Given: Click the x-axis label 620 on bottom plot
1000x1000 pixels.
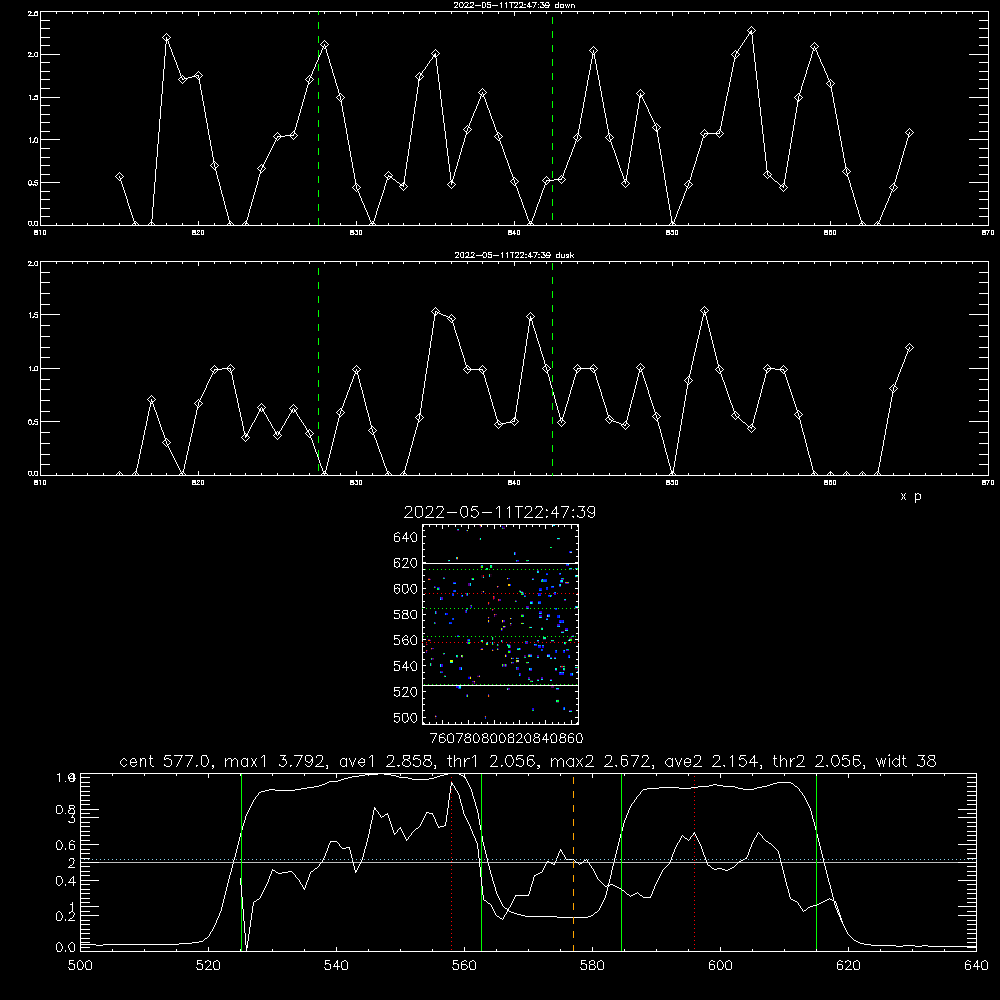Looking at the screenshot, I should click(x=848, y=966).
